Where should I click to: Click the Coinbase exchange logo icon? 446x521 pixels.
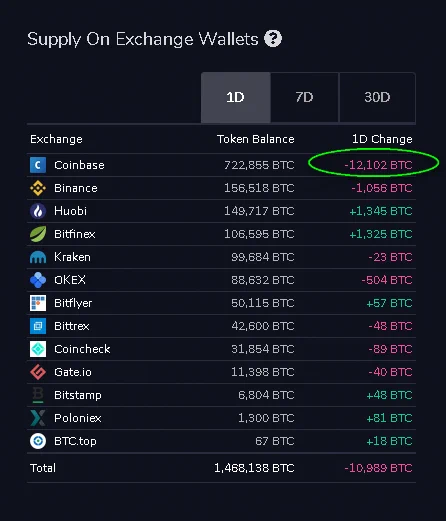(x=38, y=165)
